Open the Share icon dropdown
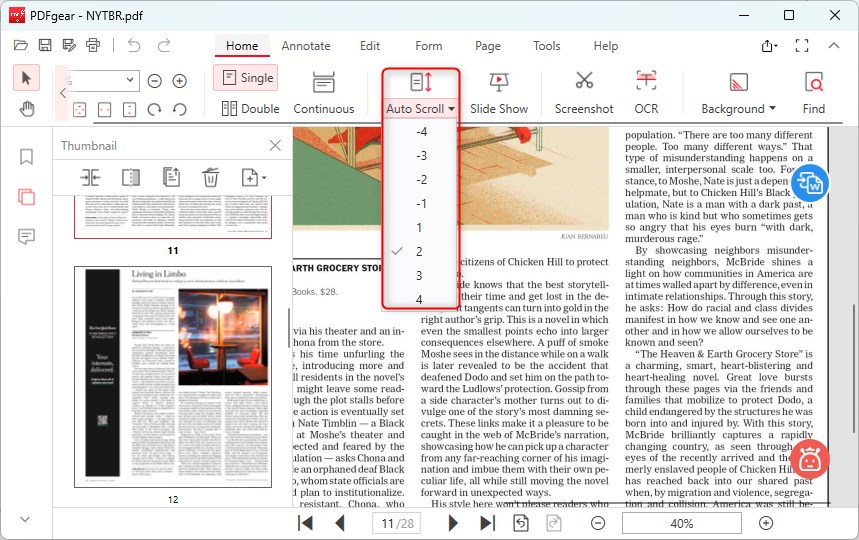 [769, 46]
